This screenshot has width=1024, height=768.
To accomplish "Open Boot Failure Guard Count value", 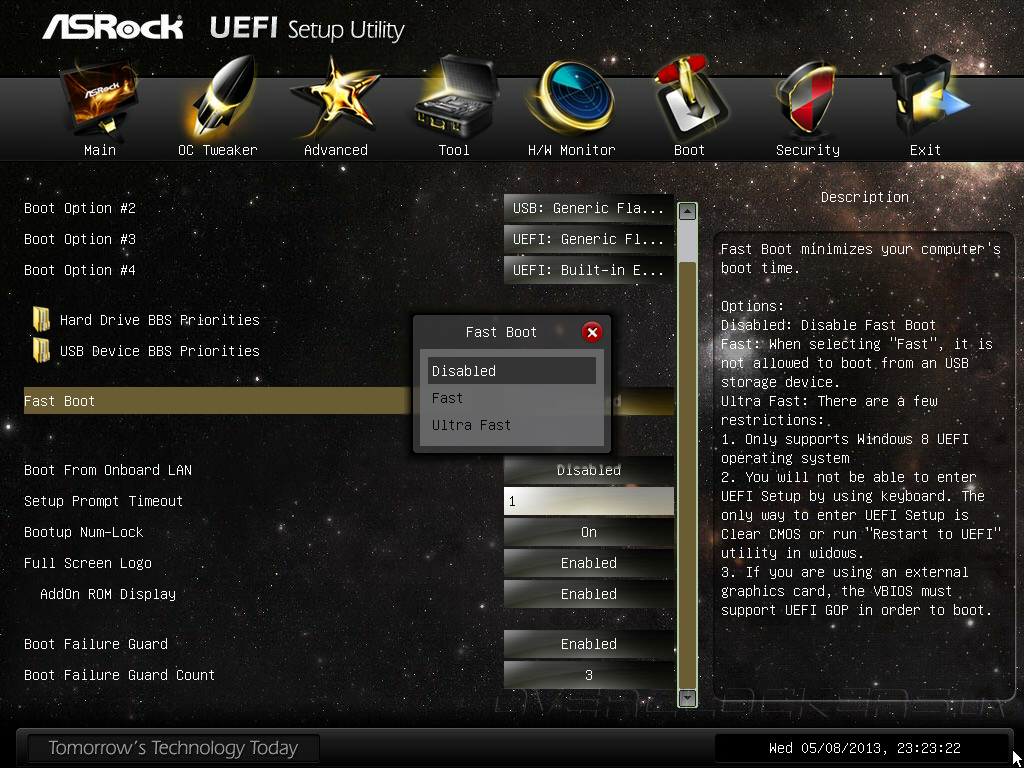I will pos(588,675).
